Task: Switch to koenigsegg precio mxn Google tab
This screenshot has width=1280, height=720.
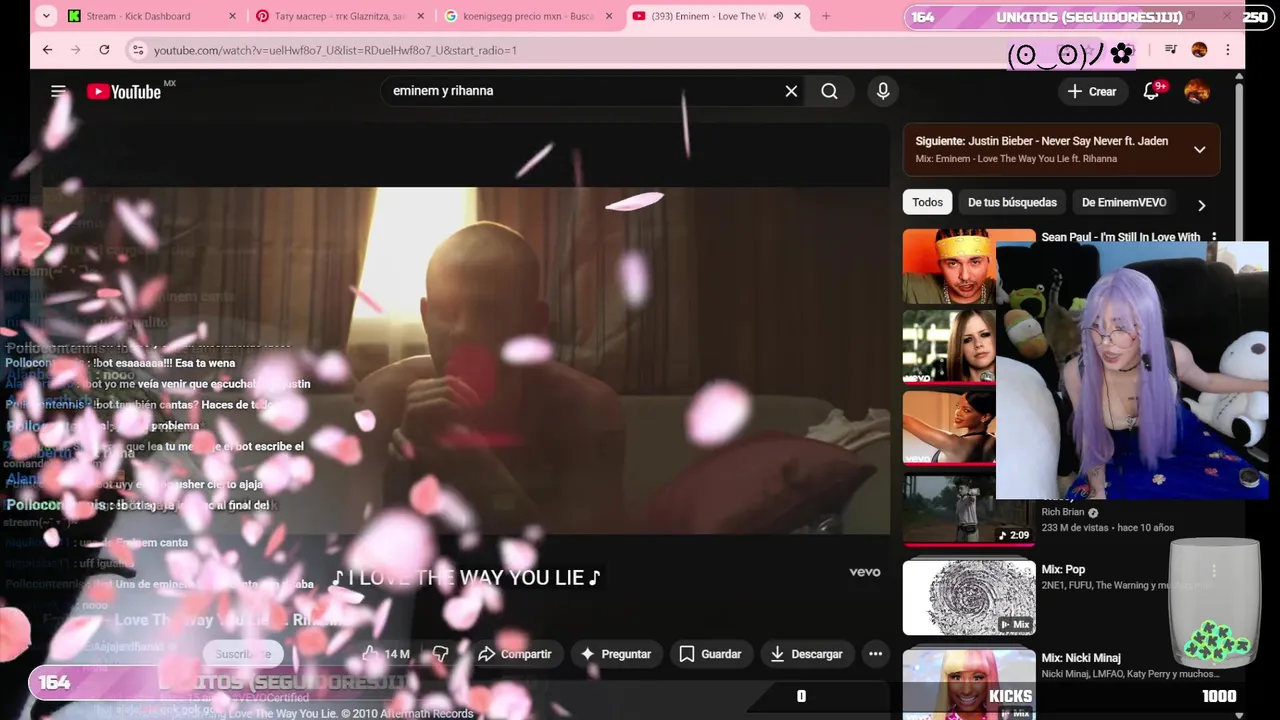Action: tap(528, 16)
